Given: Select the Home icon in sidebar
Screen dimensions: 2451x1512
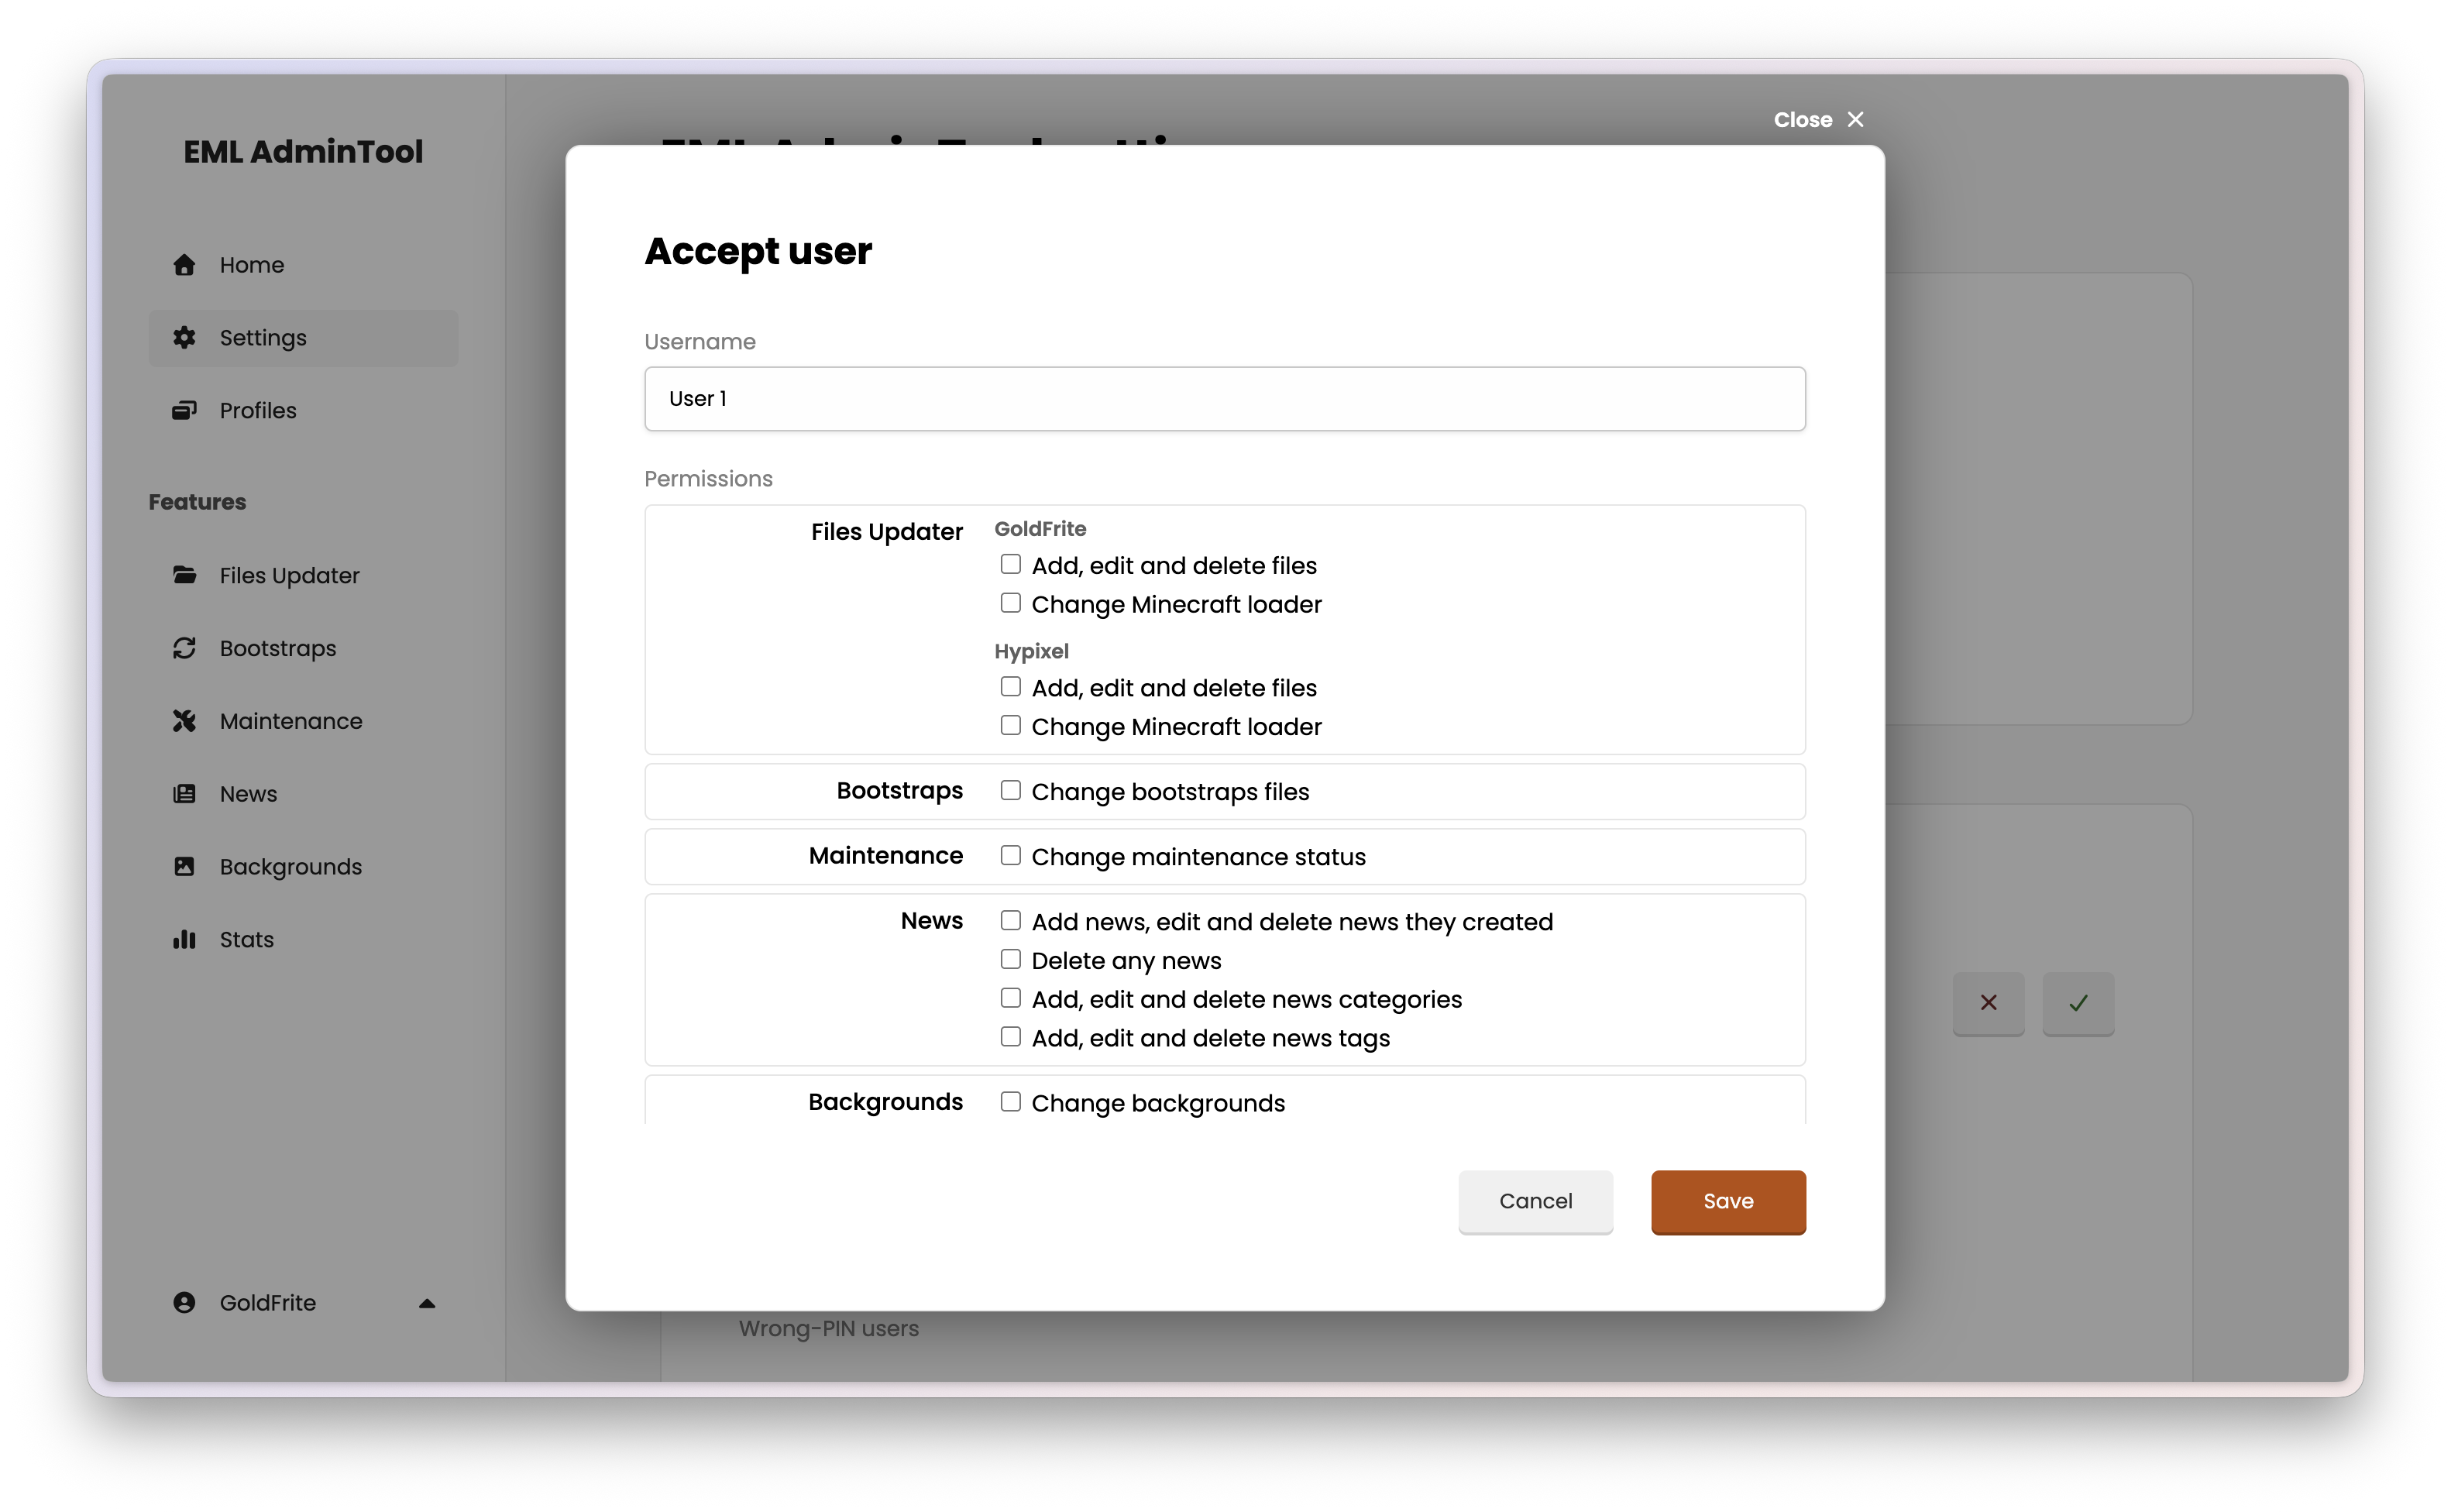Looking at the screenshot, I should 184,264.
